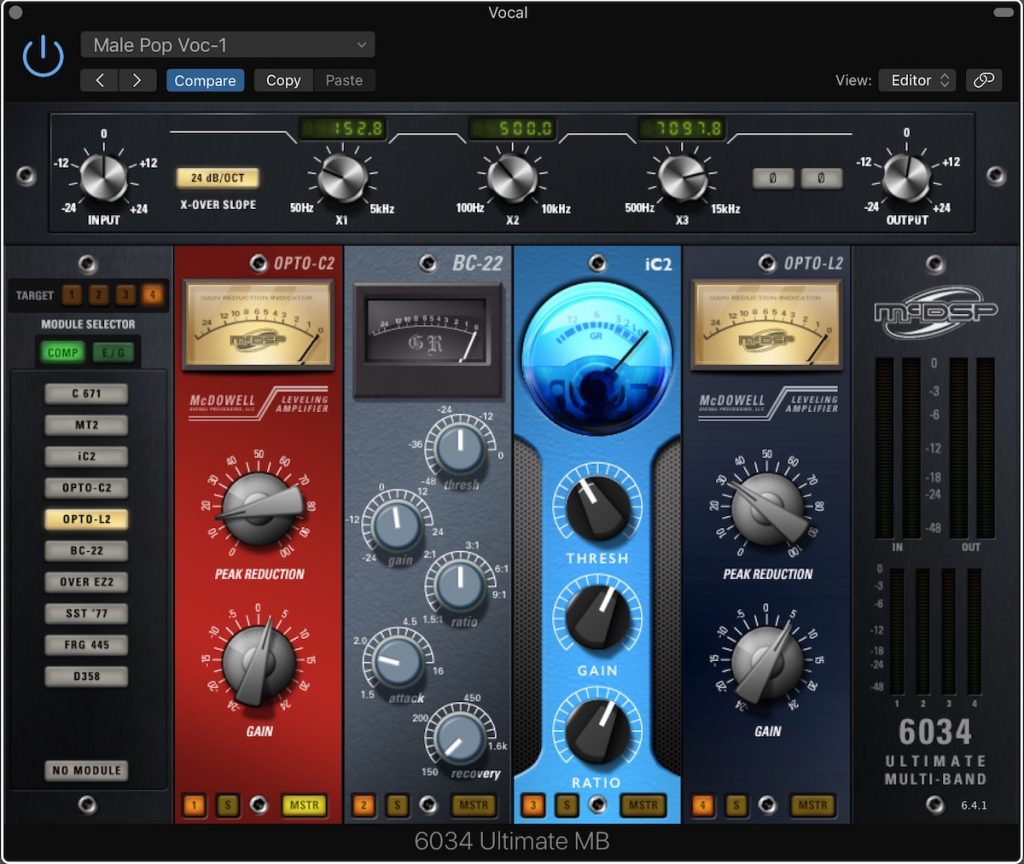Switch module selector to COMP
The width and height of the screenshot is (1024, 864).
62,353
